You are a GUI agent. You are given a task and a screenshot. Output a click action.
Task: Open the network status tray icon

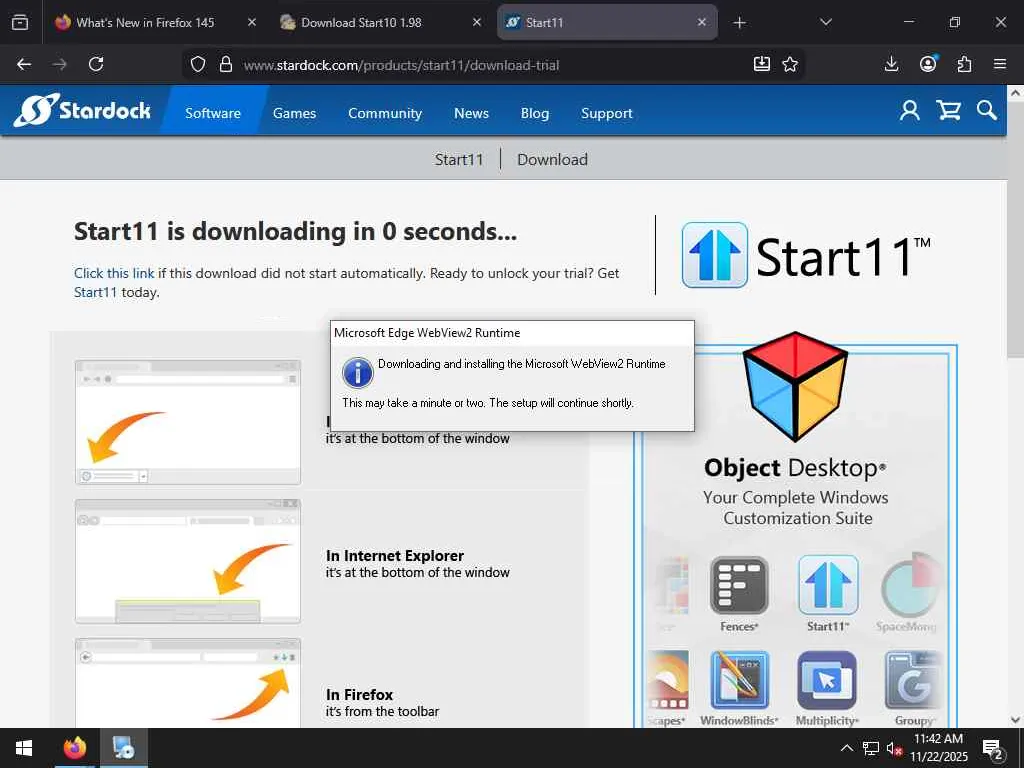point(871,748)
